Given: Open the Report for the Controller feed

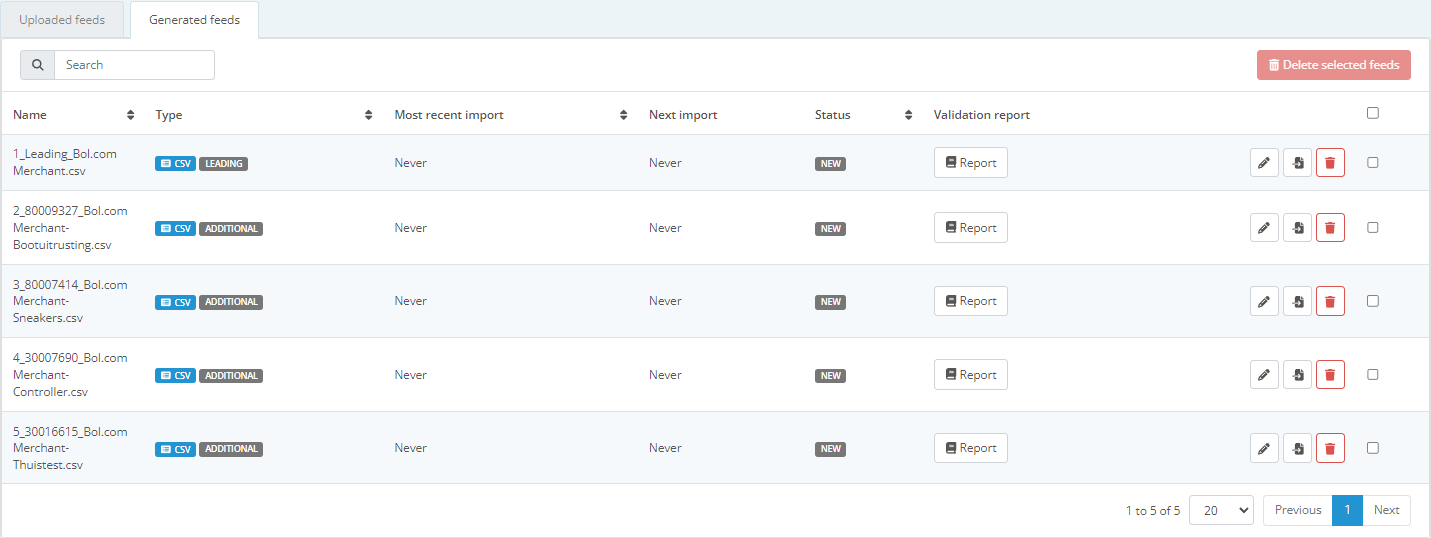Looking at the screenshot, I should tap(970, 375).
